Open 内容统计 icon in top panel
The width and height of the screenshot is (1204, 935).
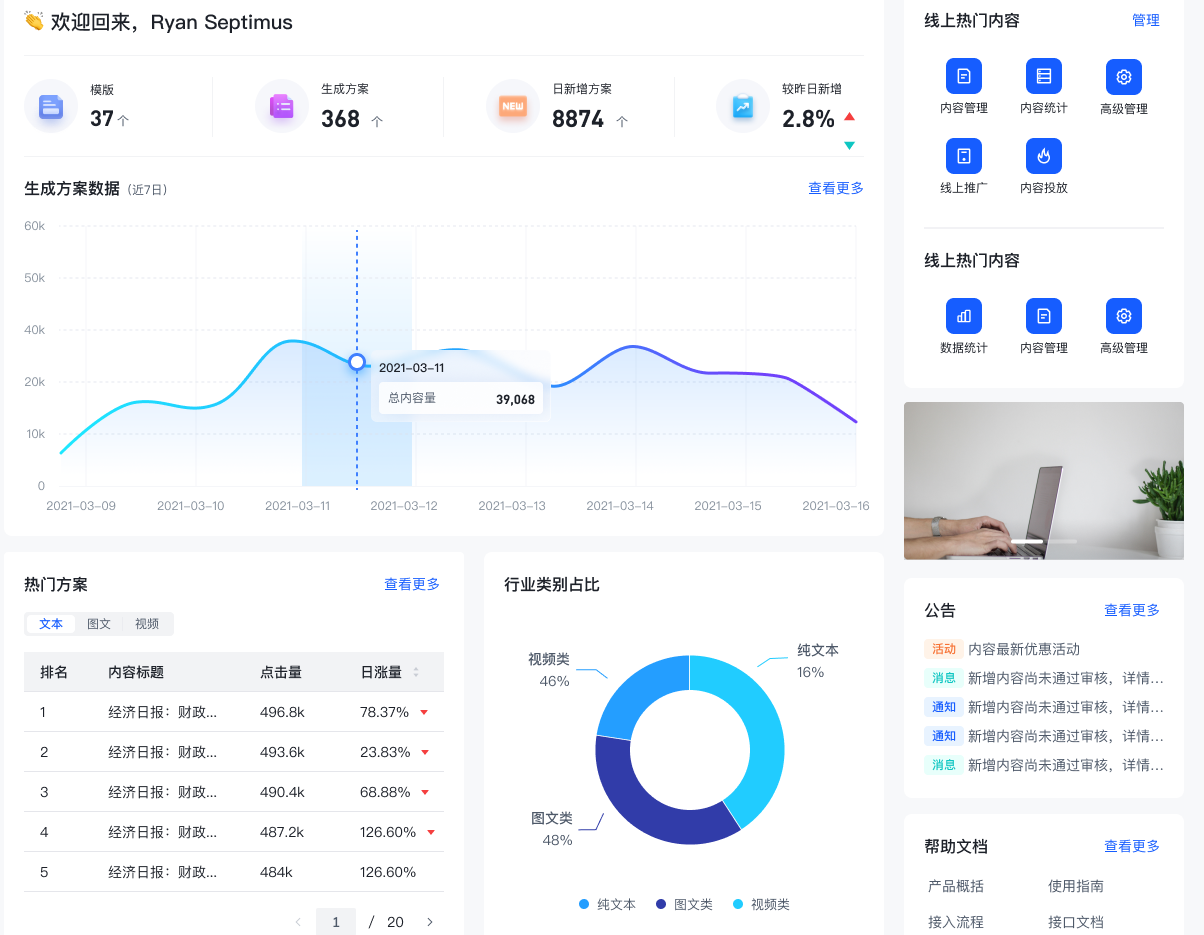point(1043,77)
